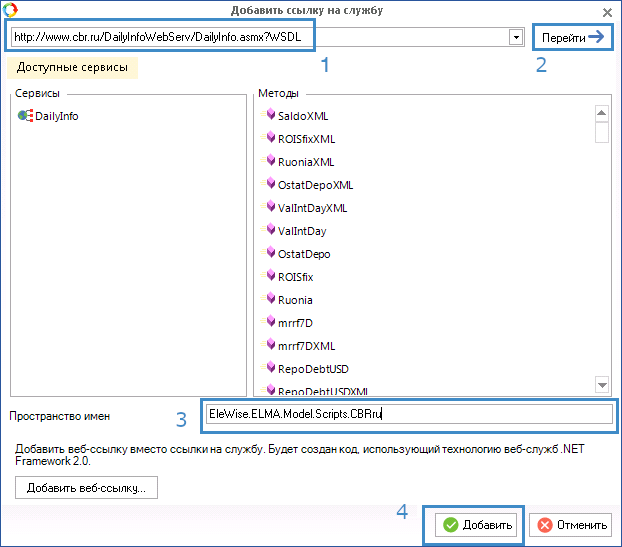Viewport: 622px width, 547px height.
Task: Click the SaldoXML method icon
Action: (270, 115)
